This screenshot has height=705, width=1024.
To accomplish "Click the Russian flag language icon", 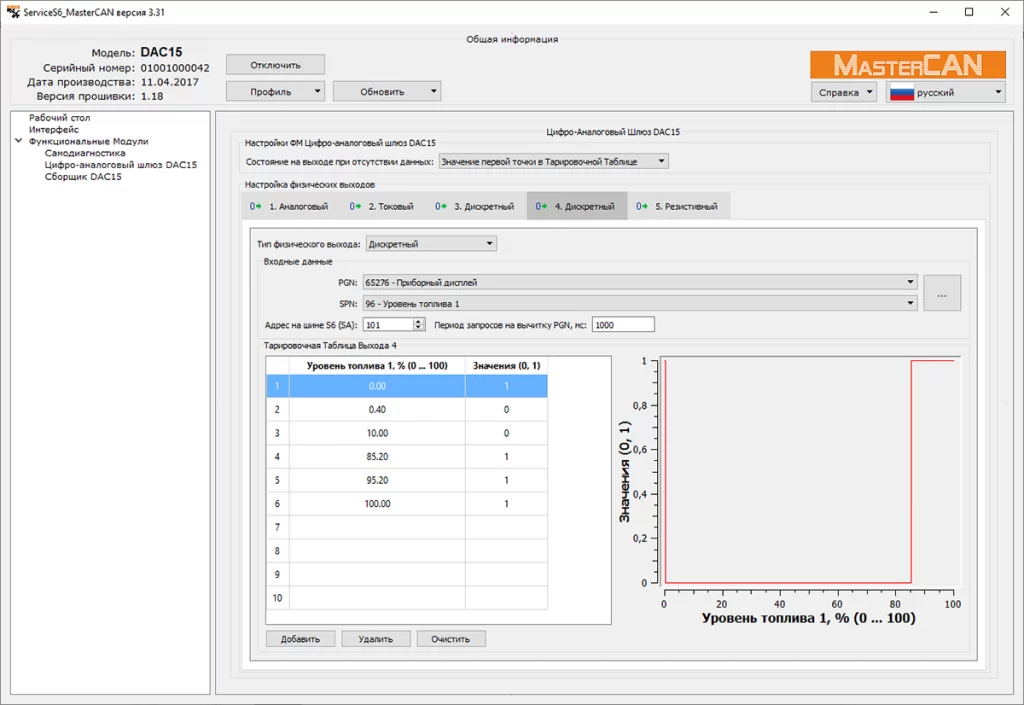I will tap(903, 92).
